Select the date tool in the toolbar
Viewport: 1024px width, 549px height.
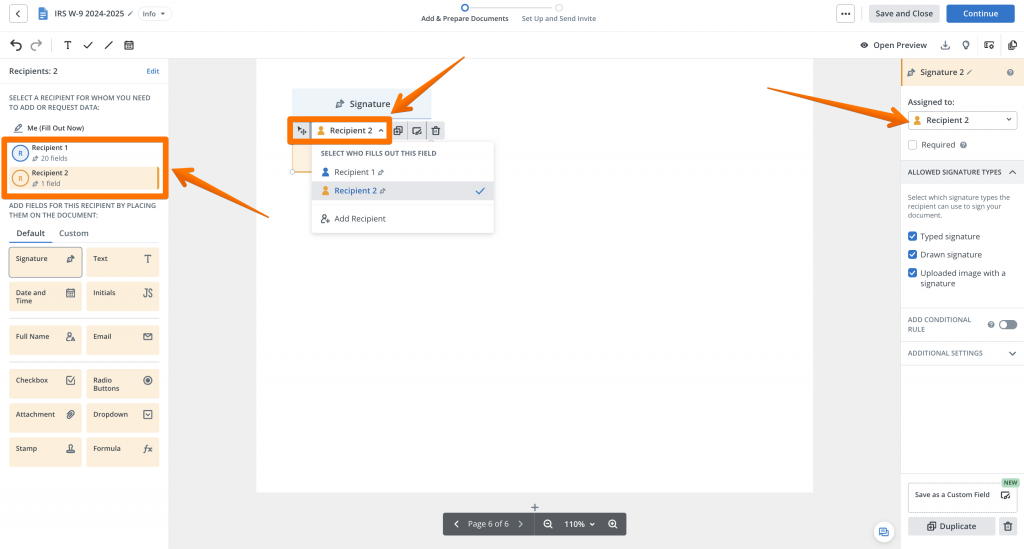[129, 45]
